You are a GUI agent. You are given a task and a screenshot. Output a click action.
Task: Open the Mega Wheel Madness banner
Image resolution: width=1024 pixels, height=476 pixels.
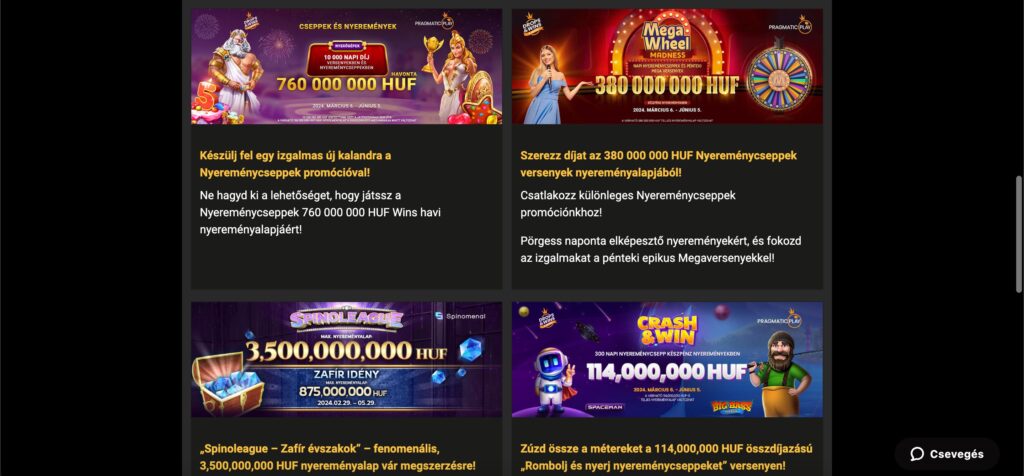pyautogui.click(x=667, y=67)
